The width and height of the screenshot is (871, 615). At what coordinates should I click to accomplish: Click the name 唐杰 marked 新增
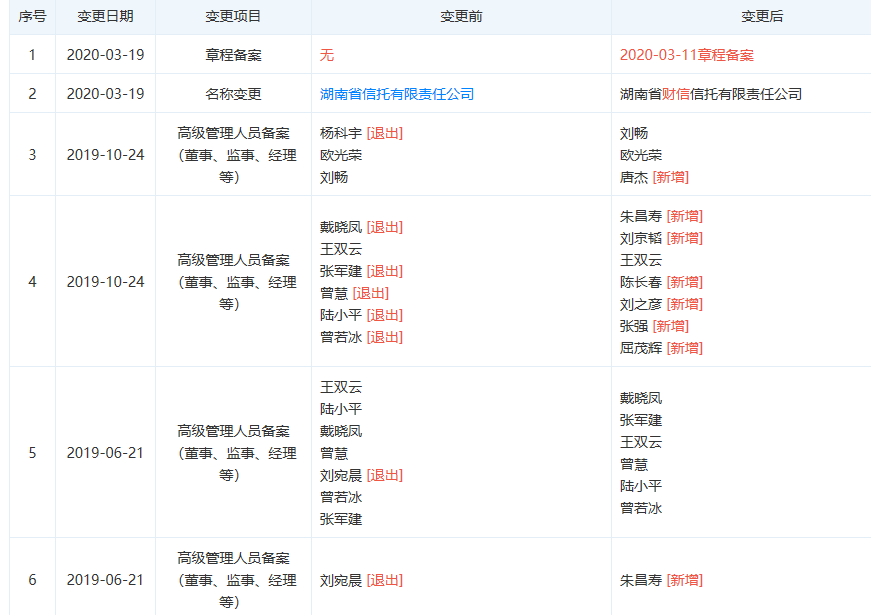coord(634,177)
